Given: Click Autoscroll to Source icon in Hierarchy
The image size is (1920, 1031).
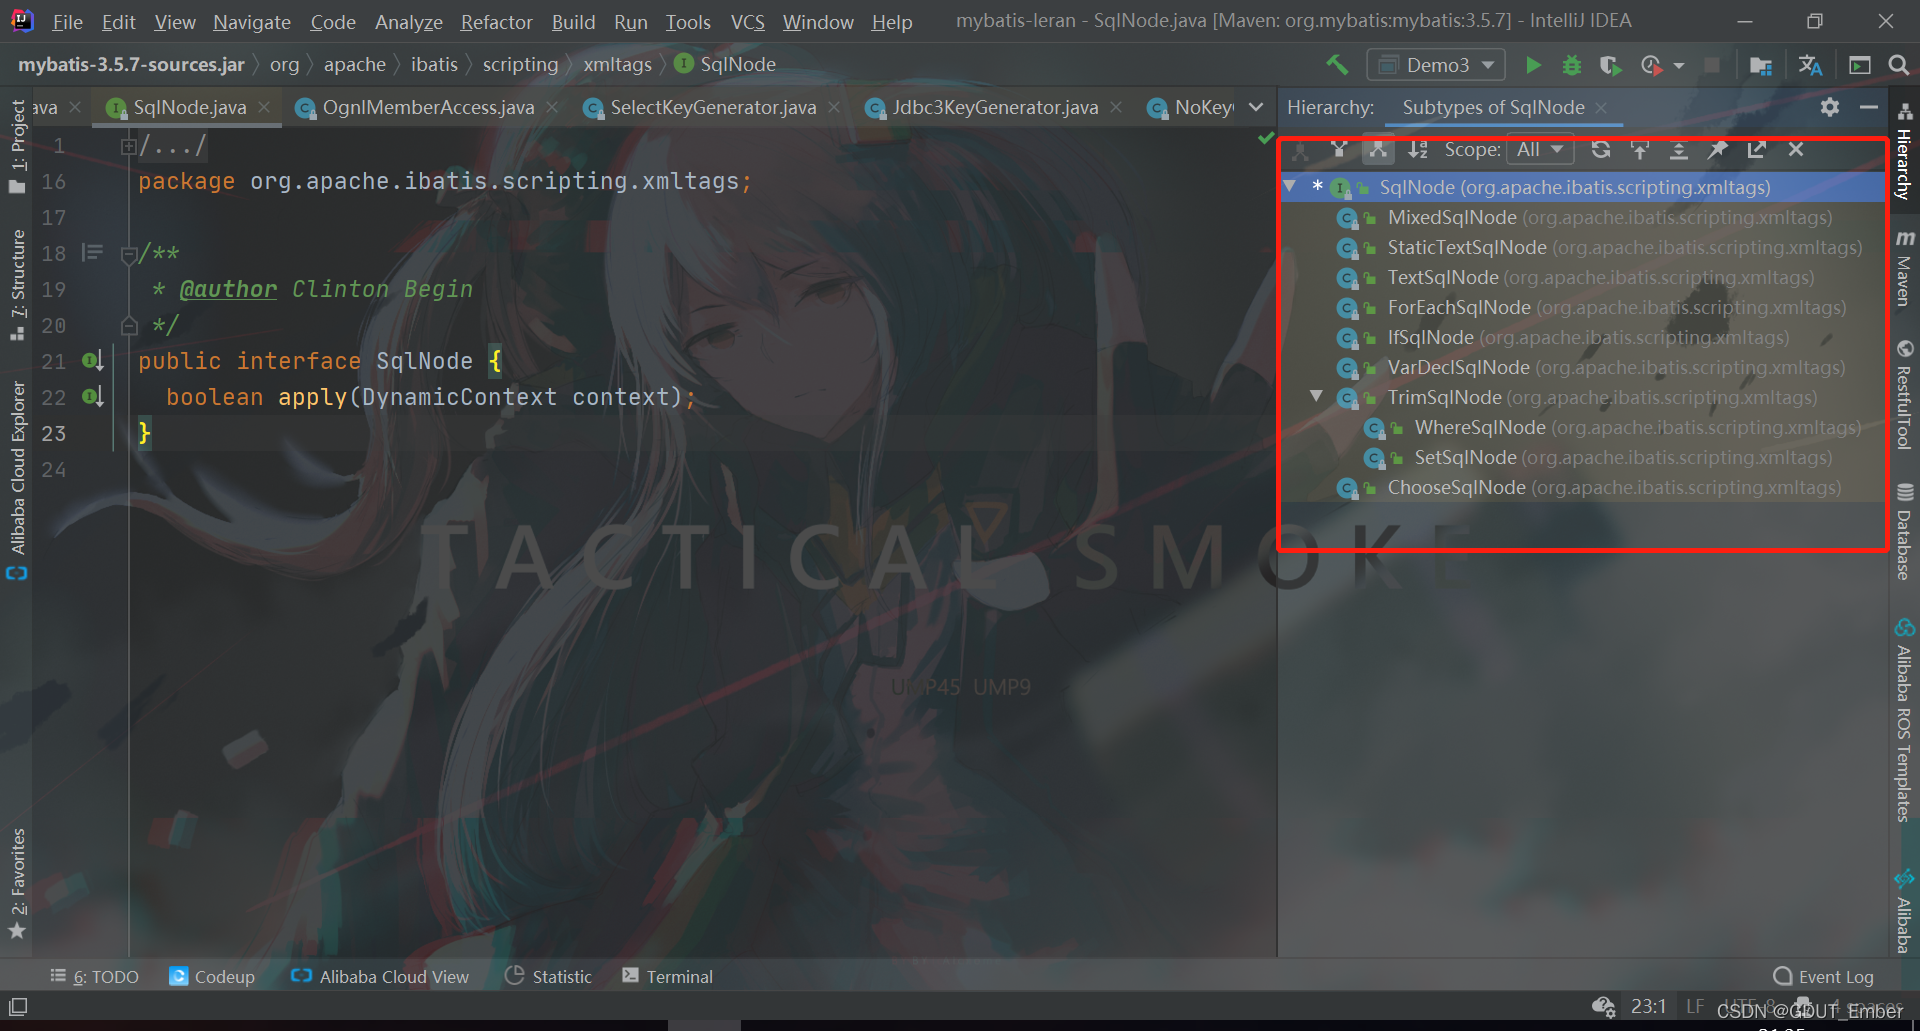Looking at the screenshot, I should [1640, 150].
